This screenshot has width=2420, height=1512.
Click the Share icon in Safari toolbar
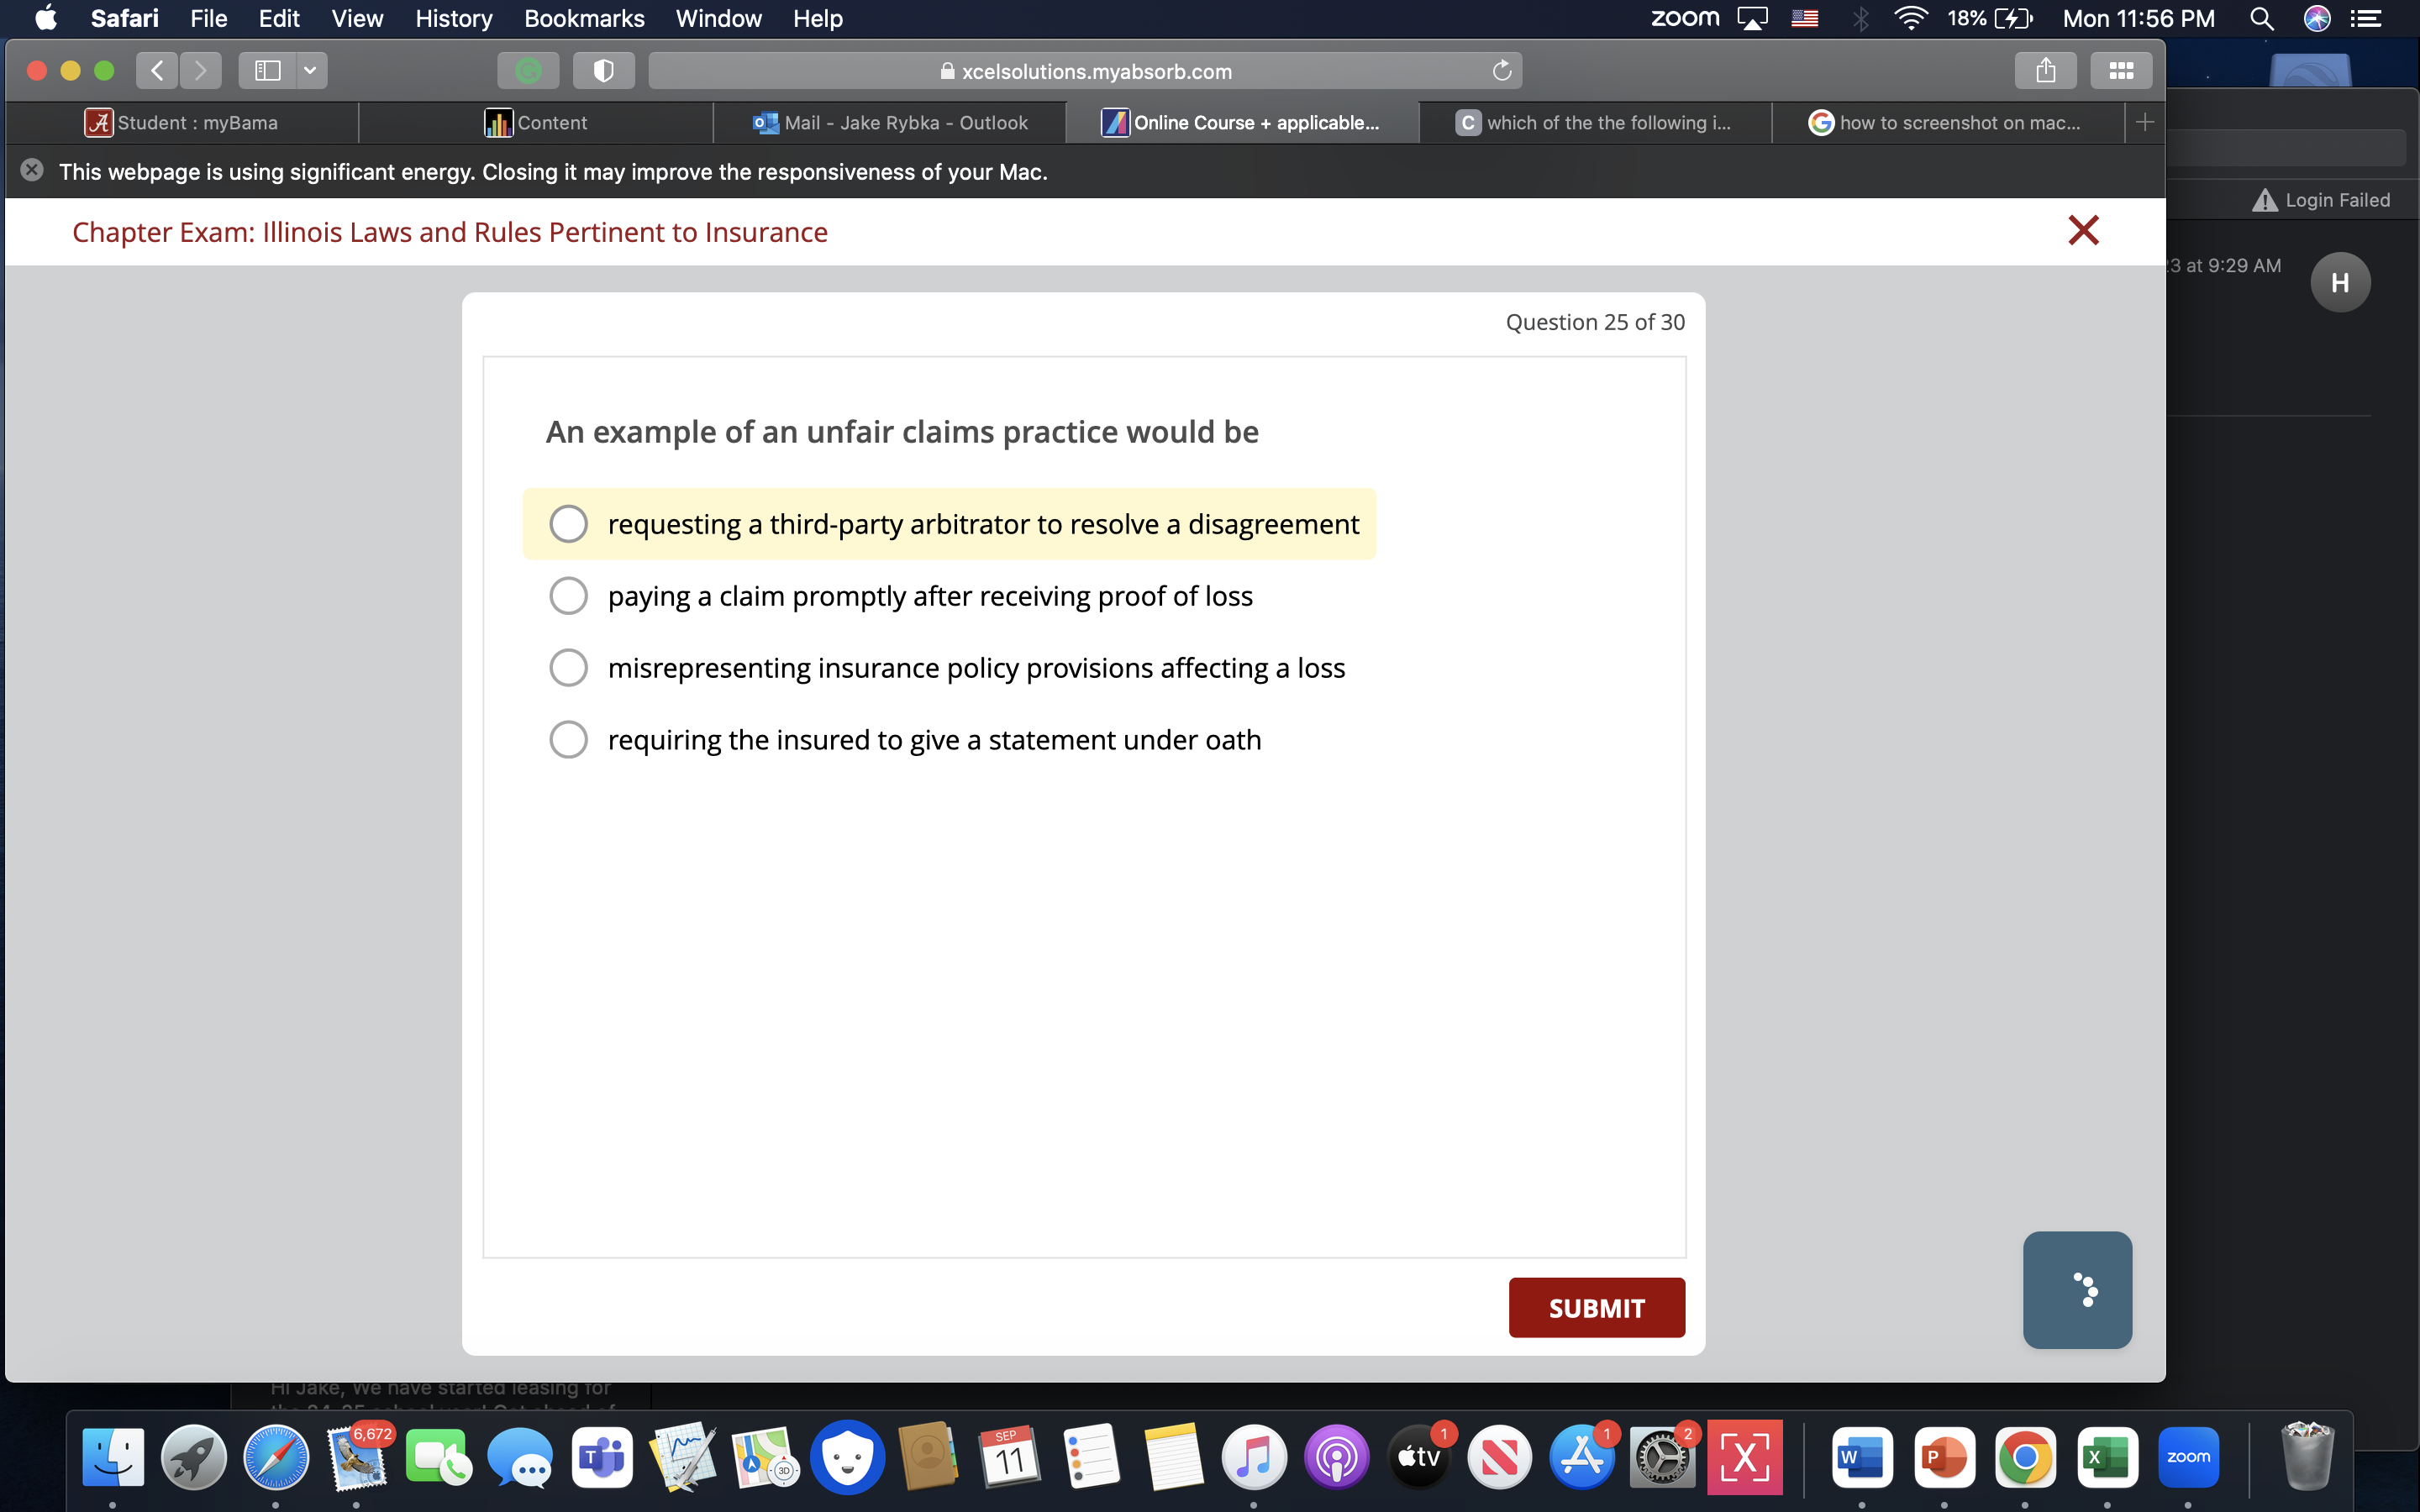pos(2045,70)
